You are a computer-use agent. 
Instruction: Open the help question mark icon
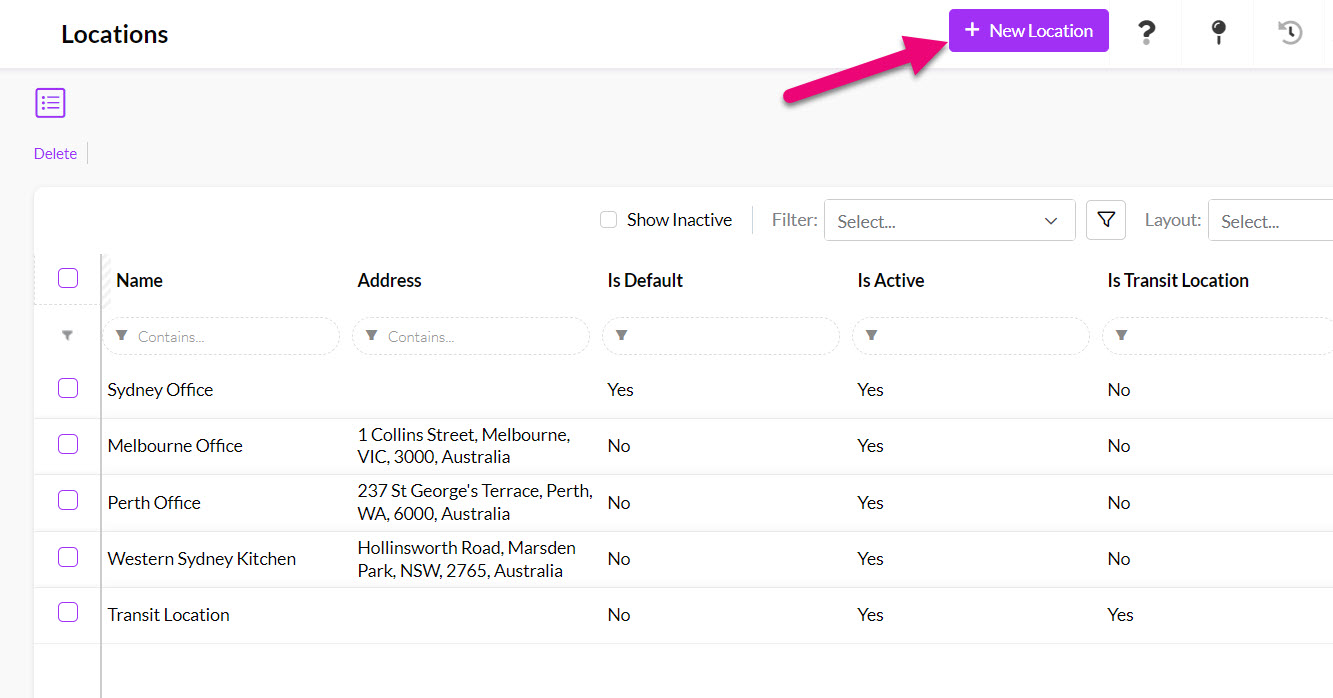1146,33
